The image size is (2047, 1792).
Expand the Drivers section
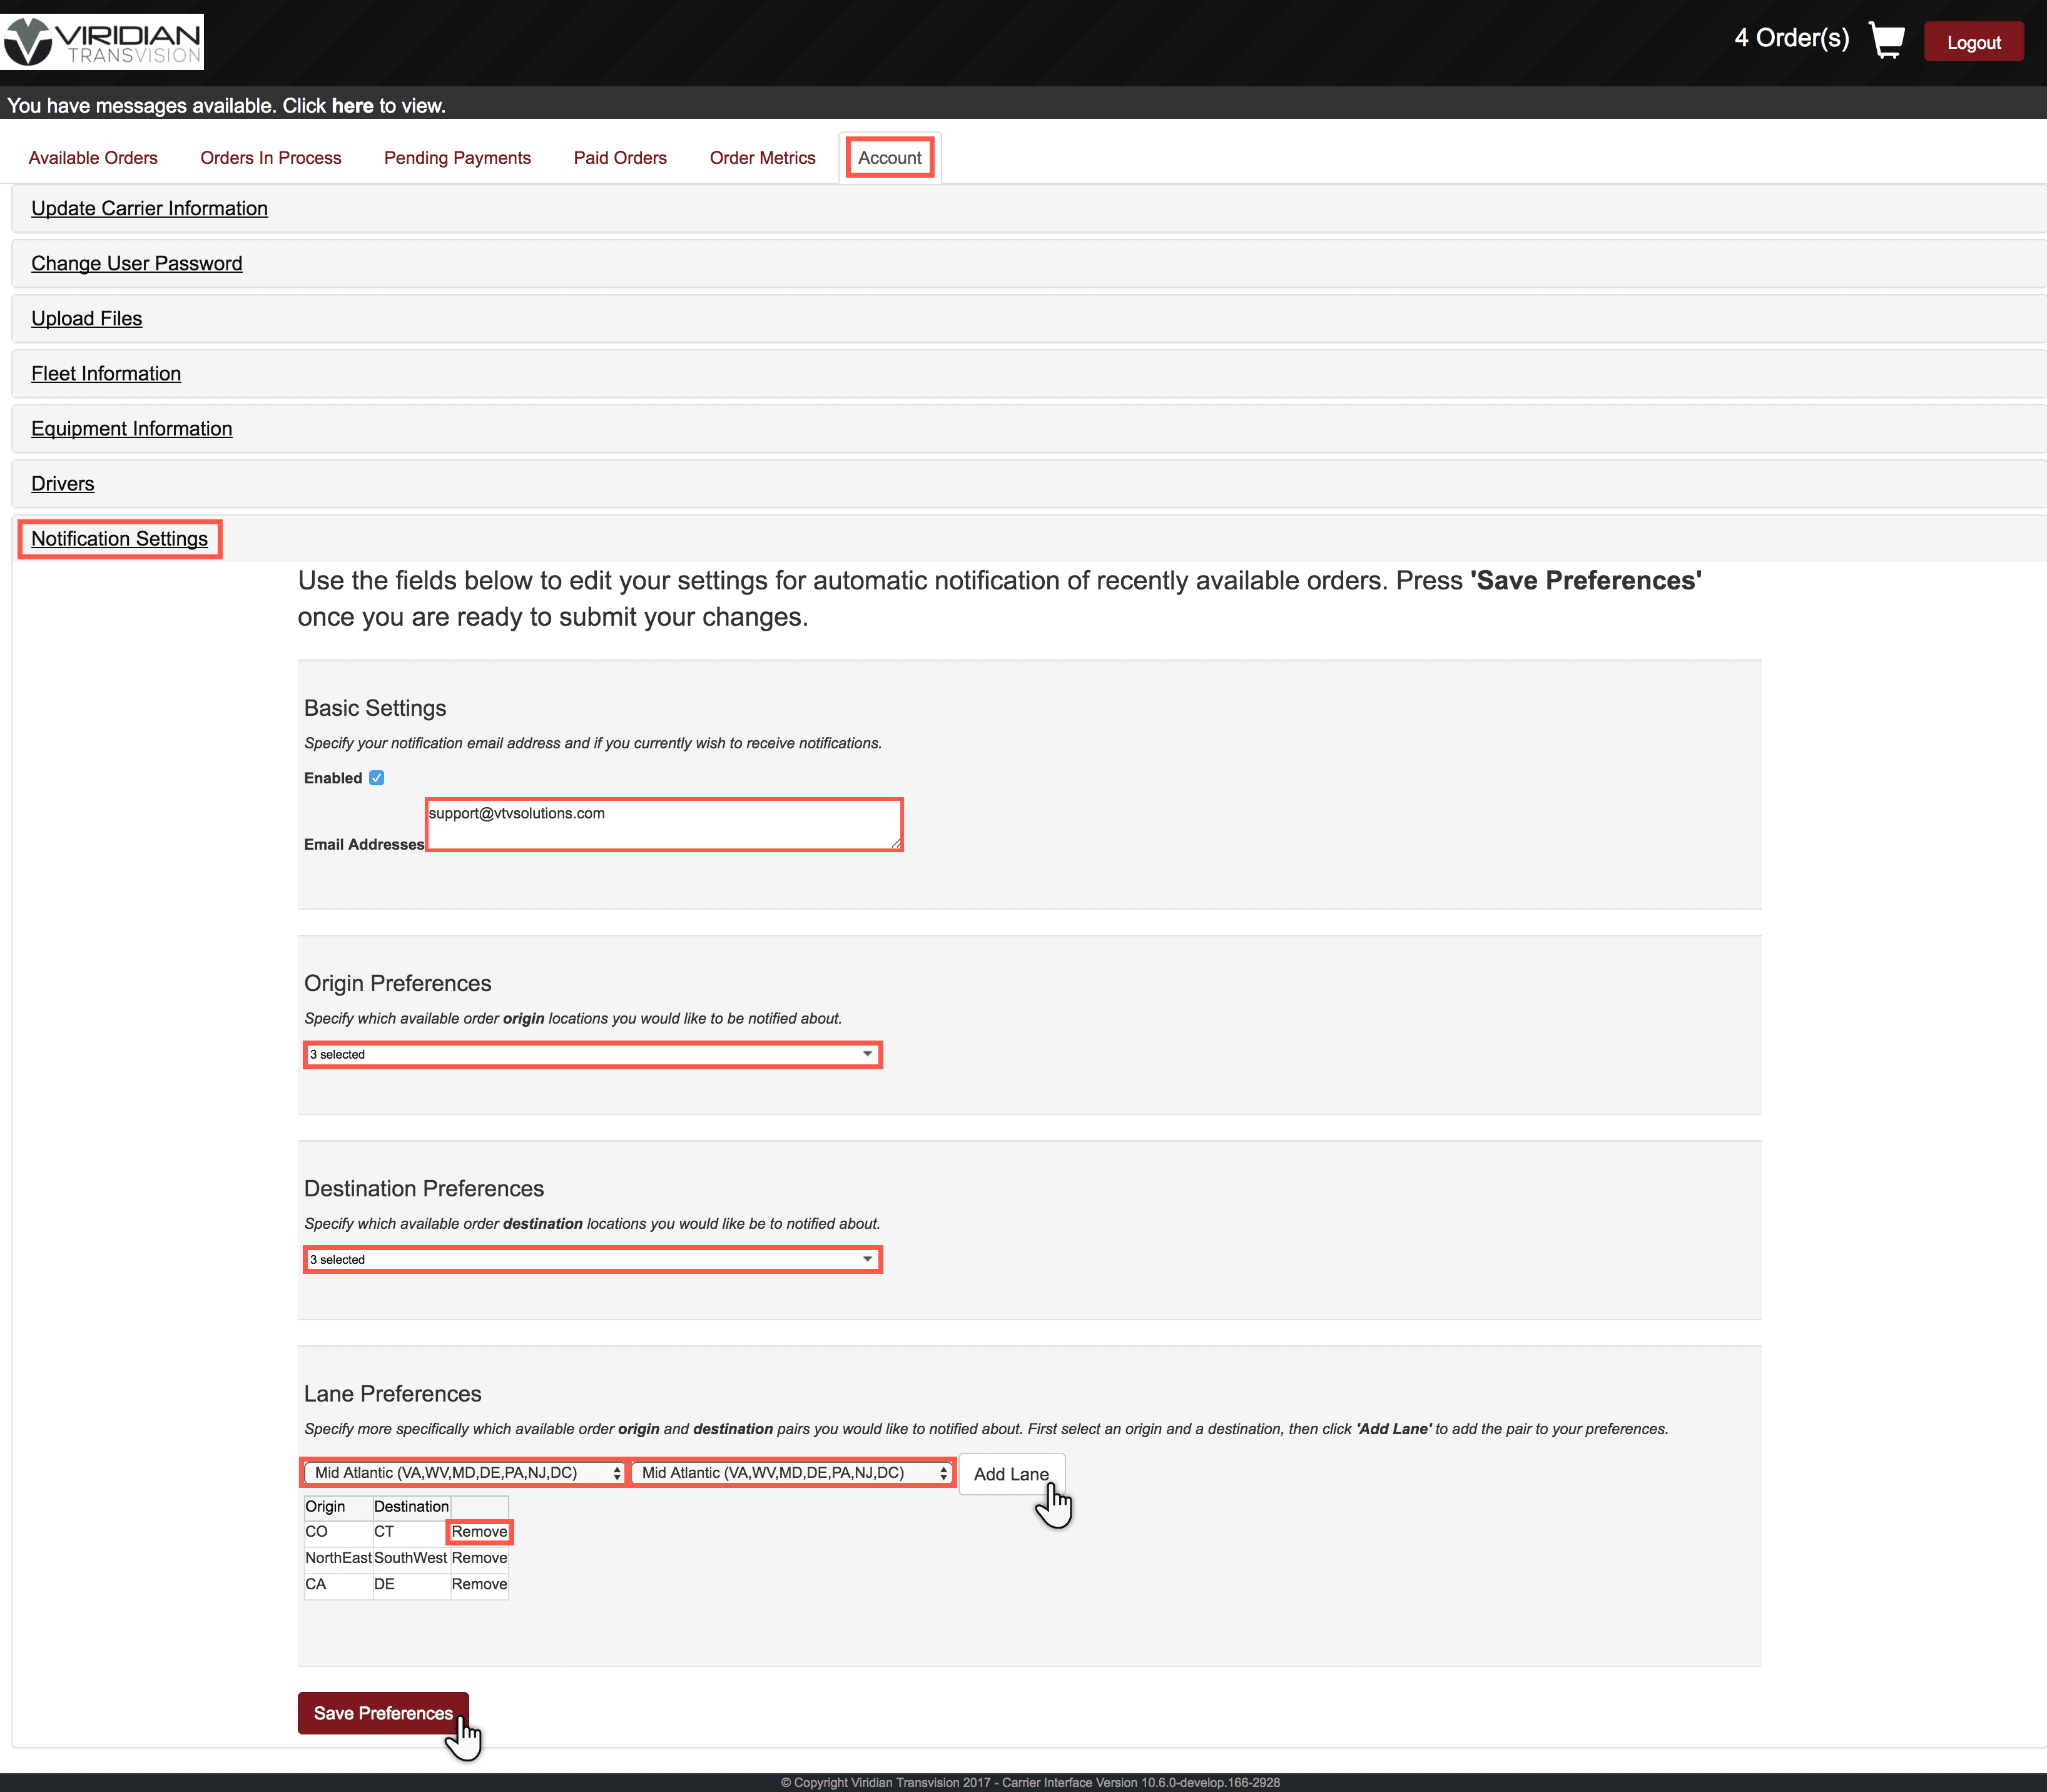tap(63, 484)
